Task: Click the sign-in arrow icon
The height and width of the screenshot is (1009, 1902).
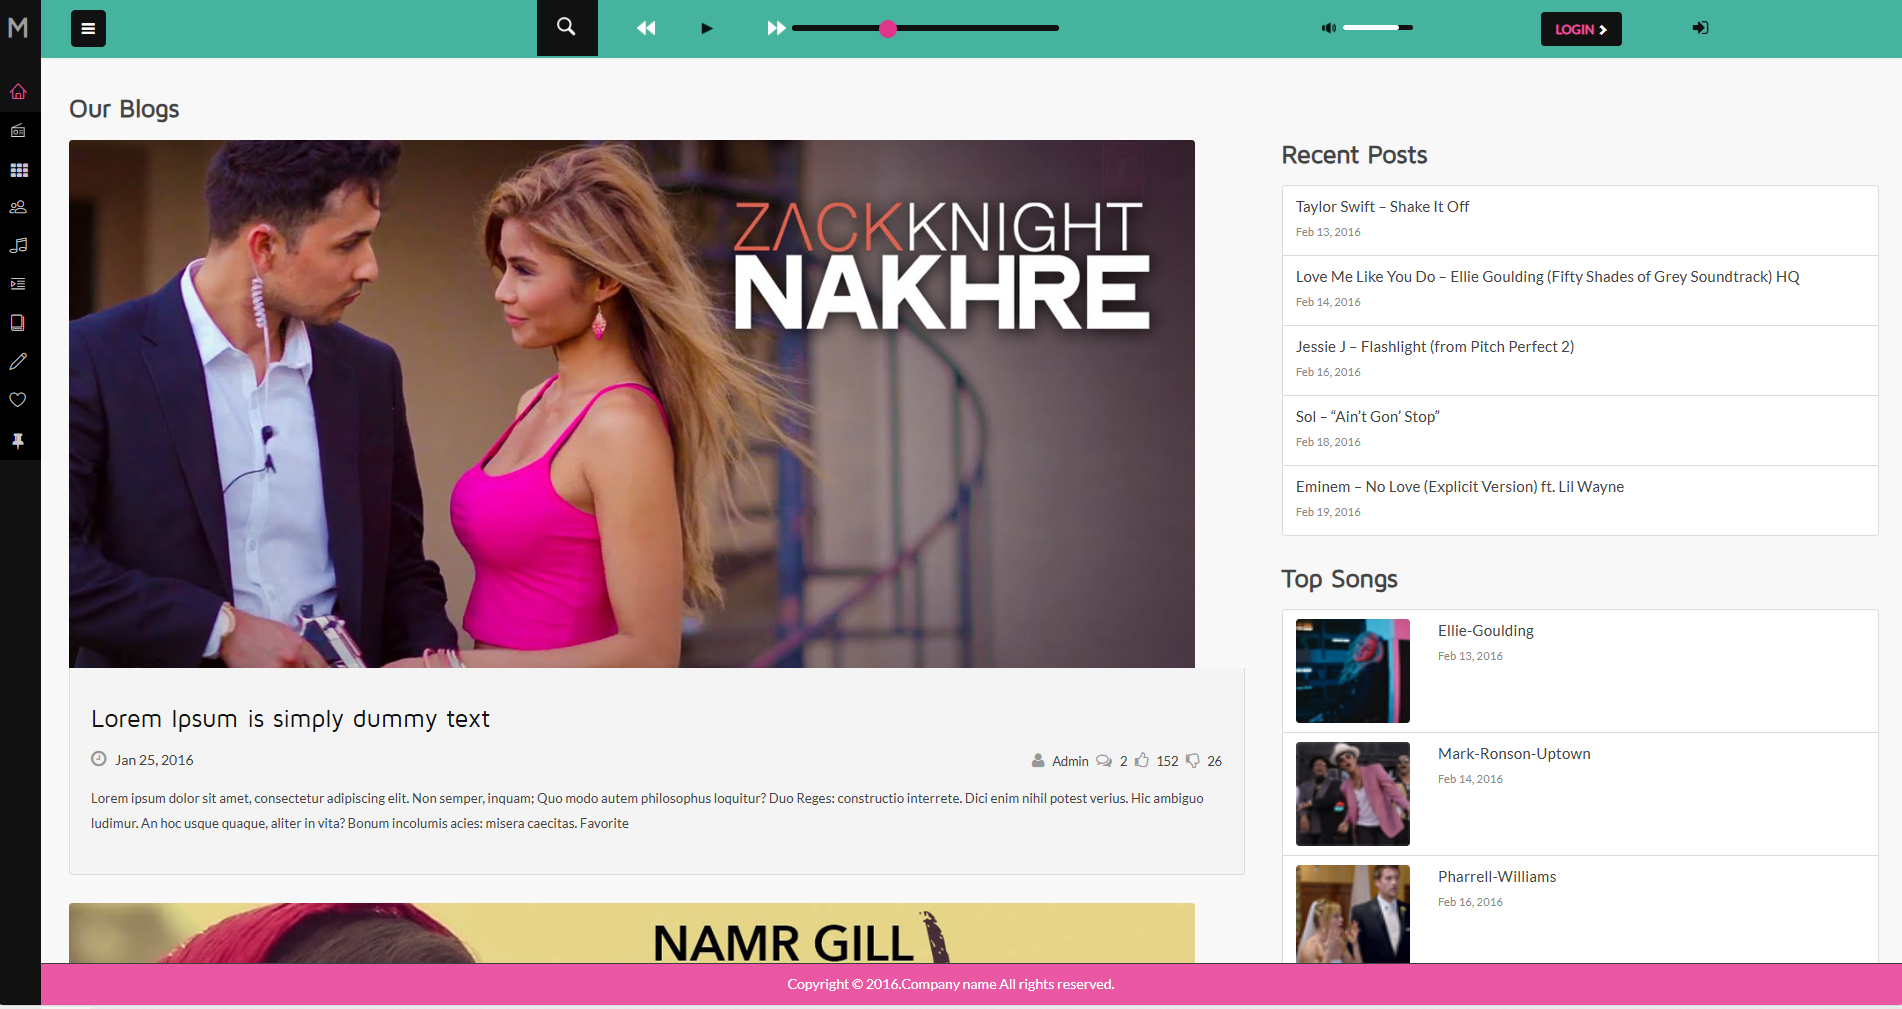Action: [x=1700, y=28]
